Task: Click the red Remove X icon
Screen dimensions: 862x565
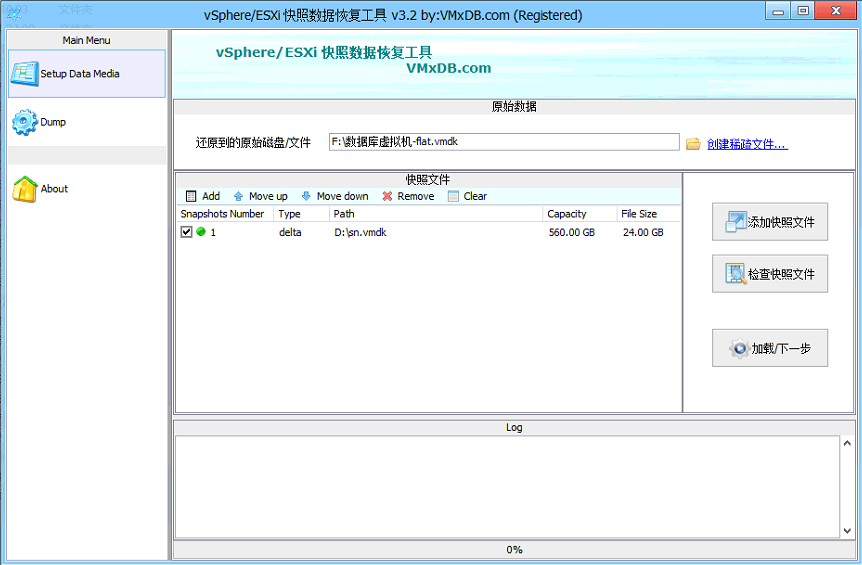Action: pos(388,196)
